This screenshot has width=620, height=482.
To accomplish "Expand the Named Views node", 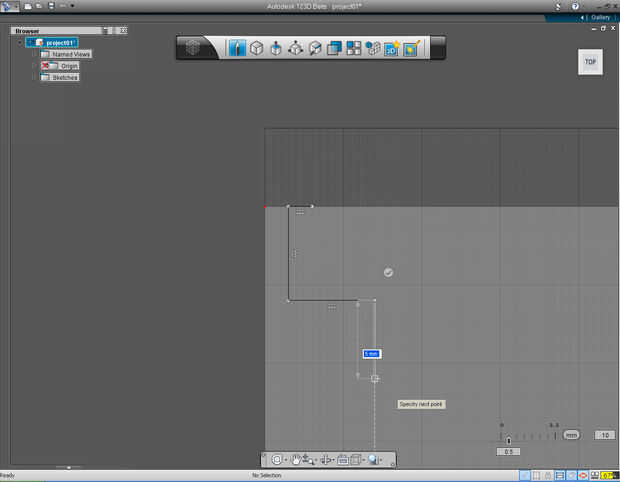I will (x=34, y=54).
